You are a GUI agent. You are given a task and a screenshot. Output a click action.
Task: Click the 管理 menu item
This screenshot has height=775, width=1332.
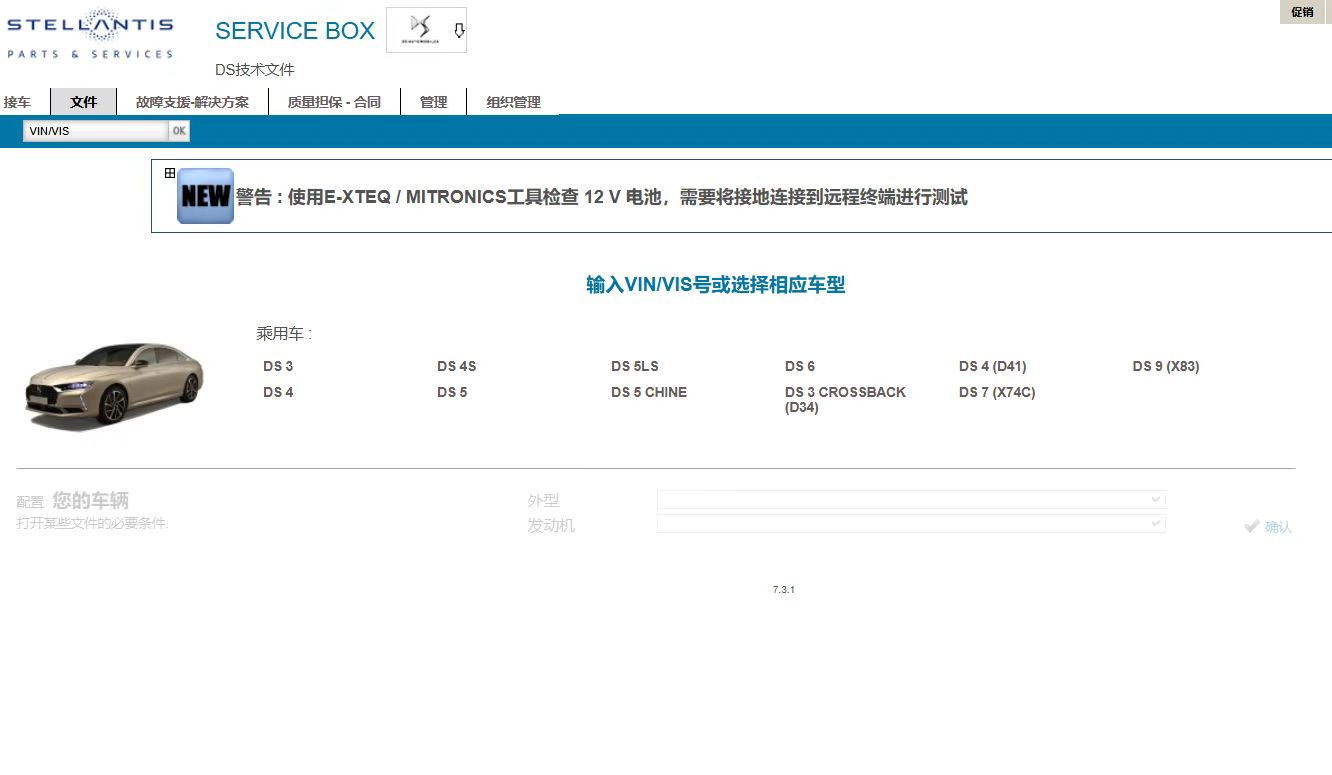point(433,102)
